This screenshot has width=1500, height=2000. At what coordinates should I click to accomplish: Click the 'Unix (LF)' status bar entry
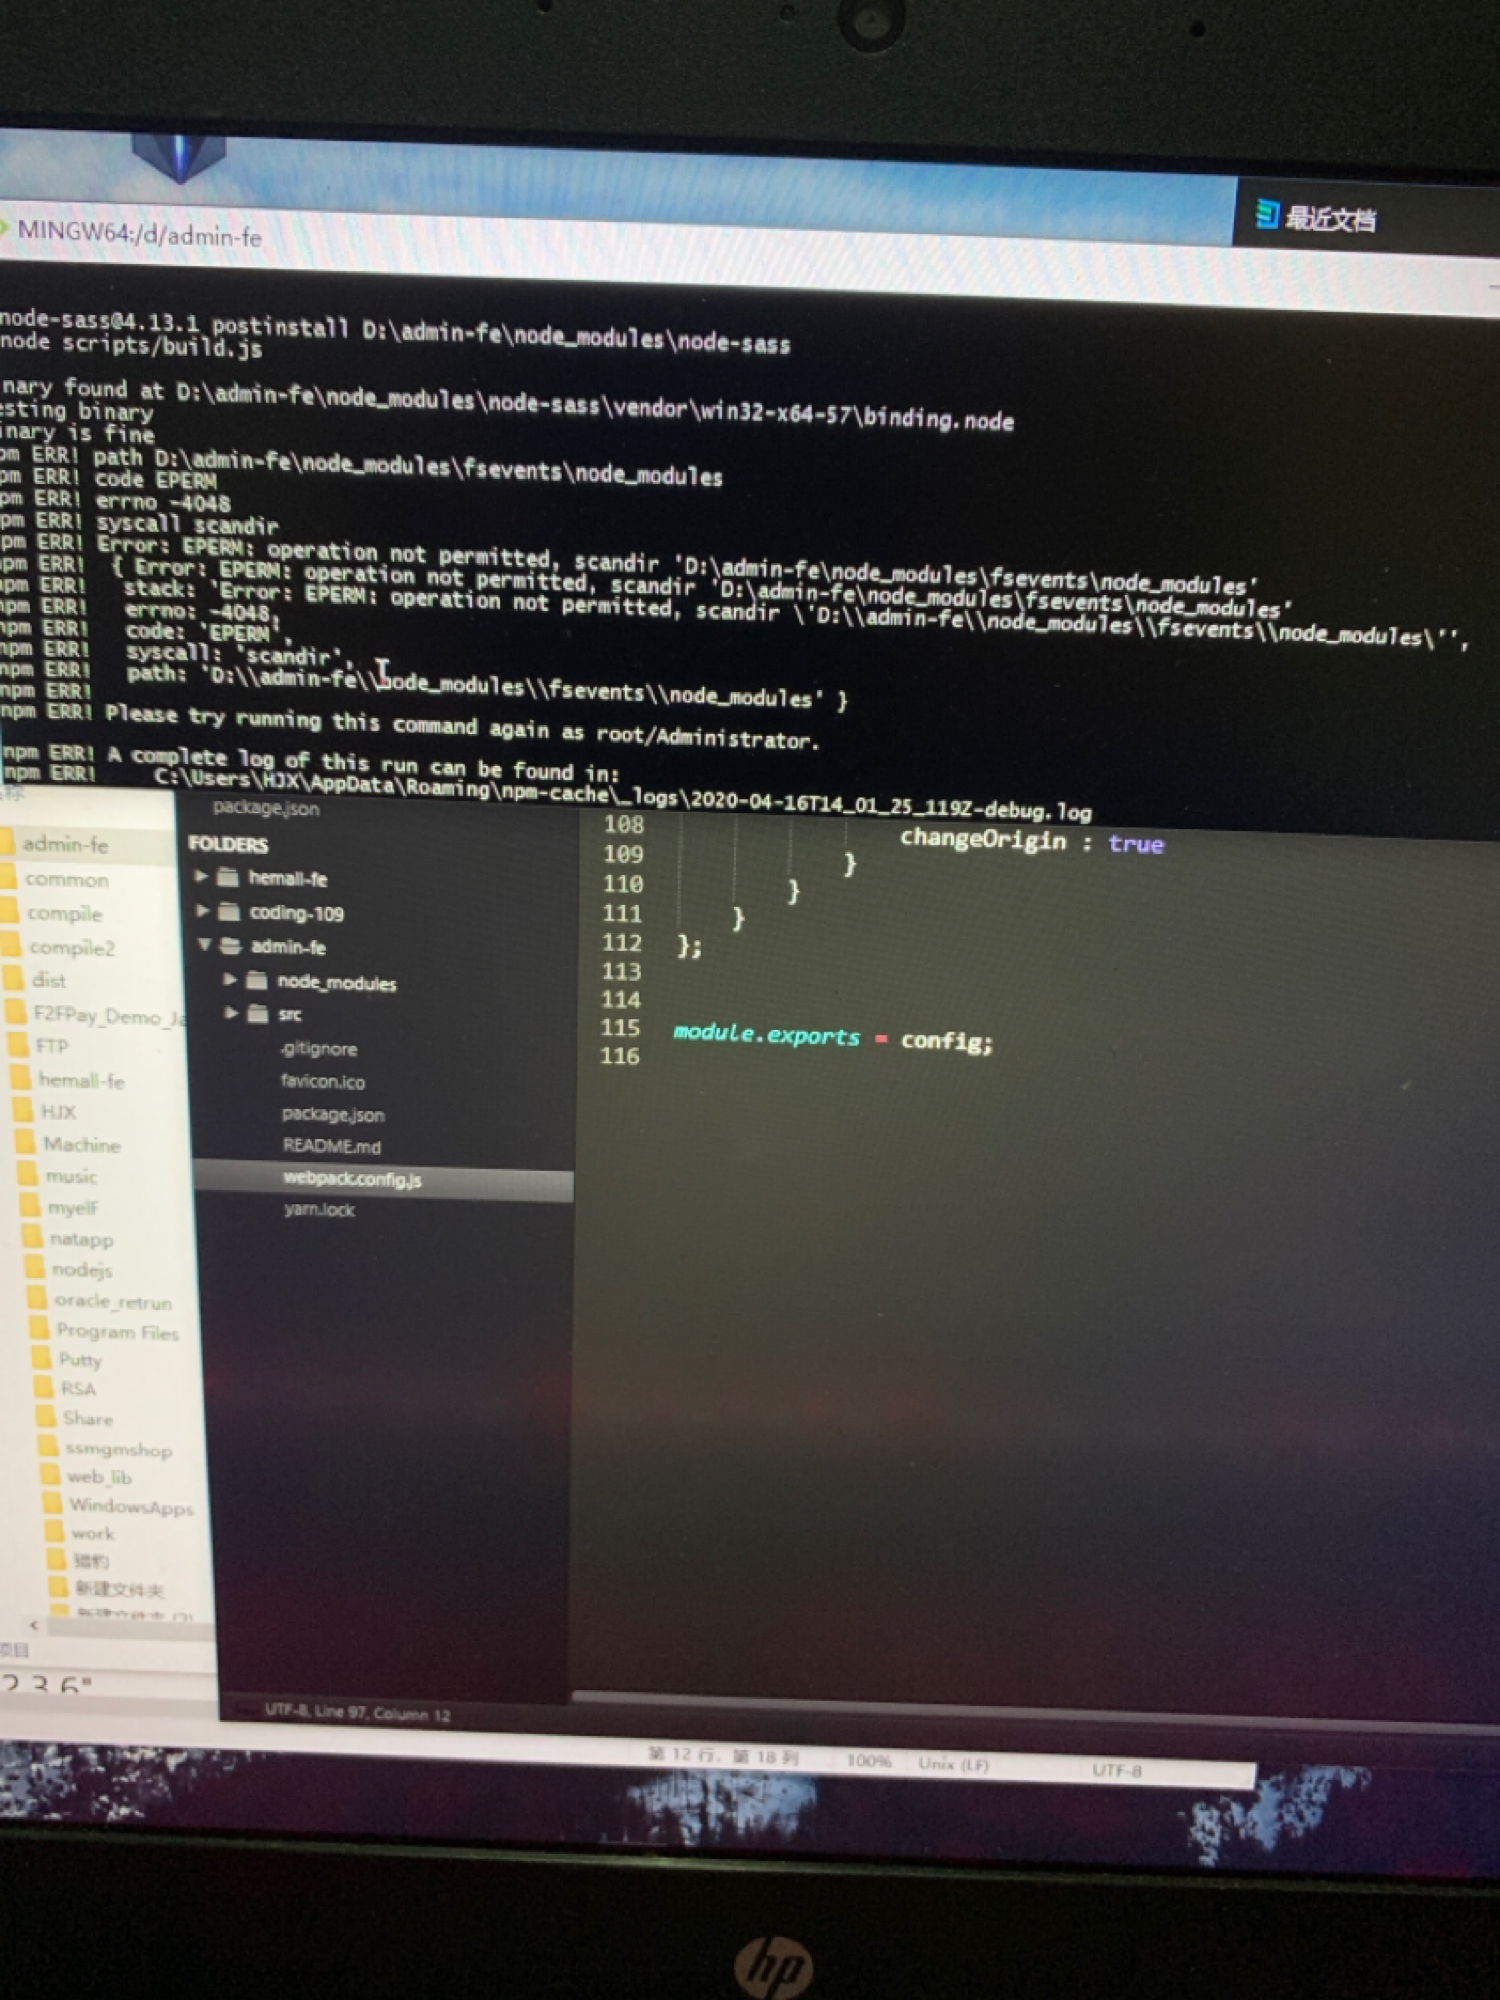point(953,1764)
